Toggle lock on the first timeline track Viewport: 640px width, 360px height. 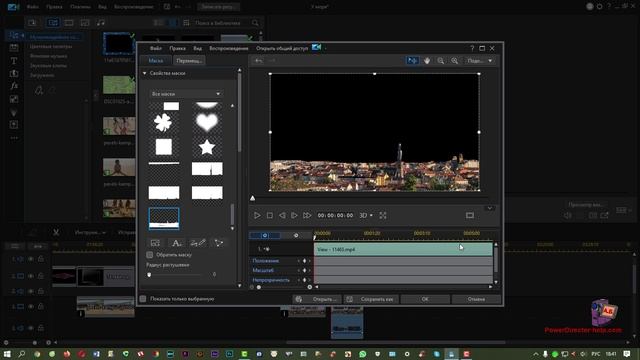[40, 259]
